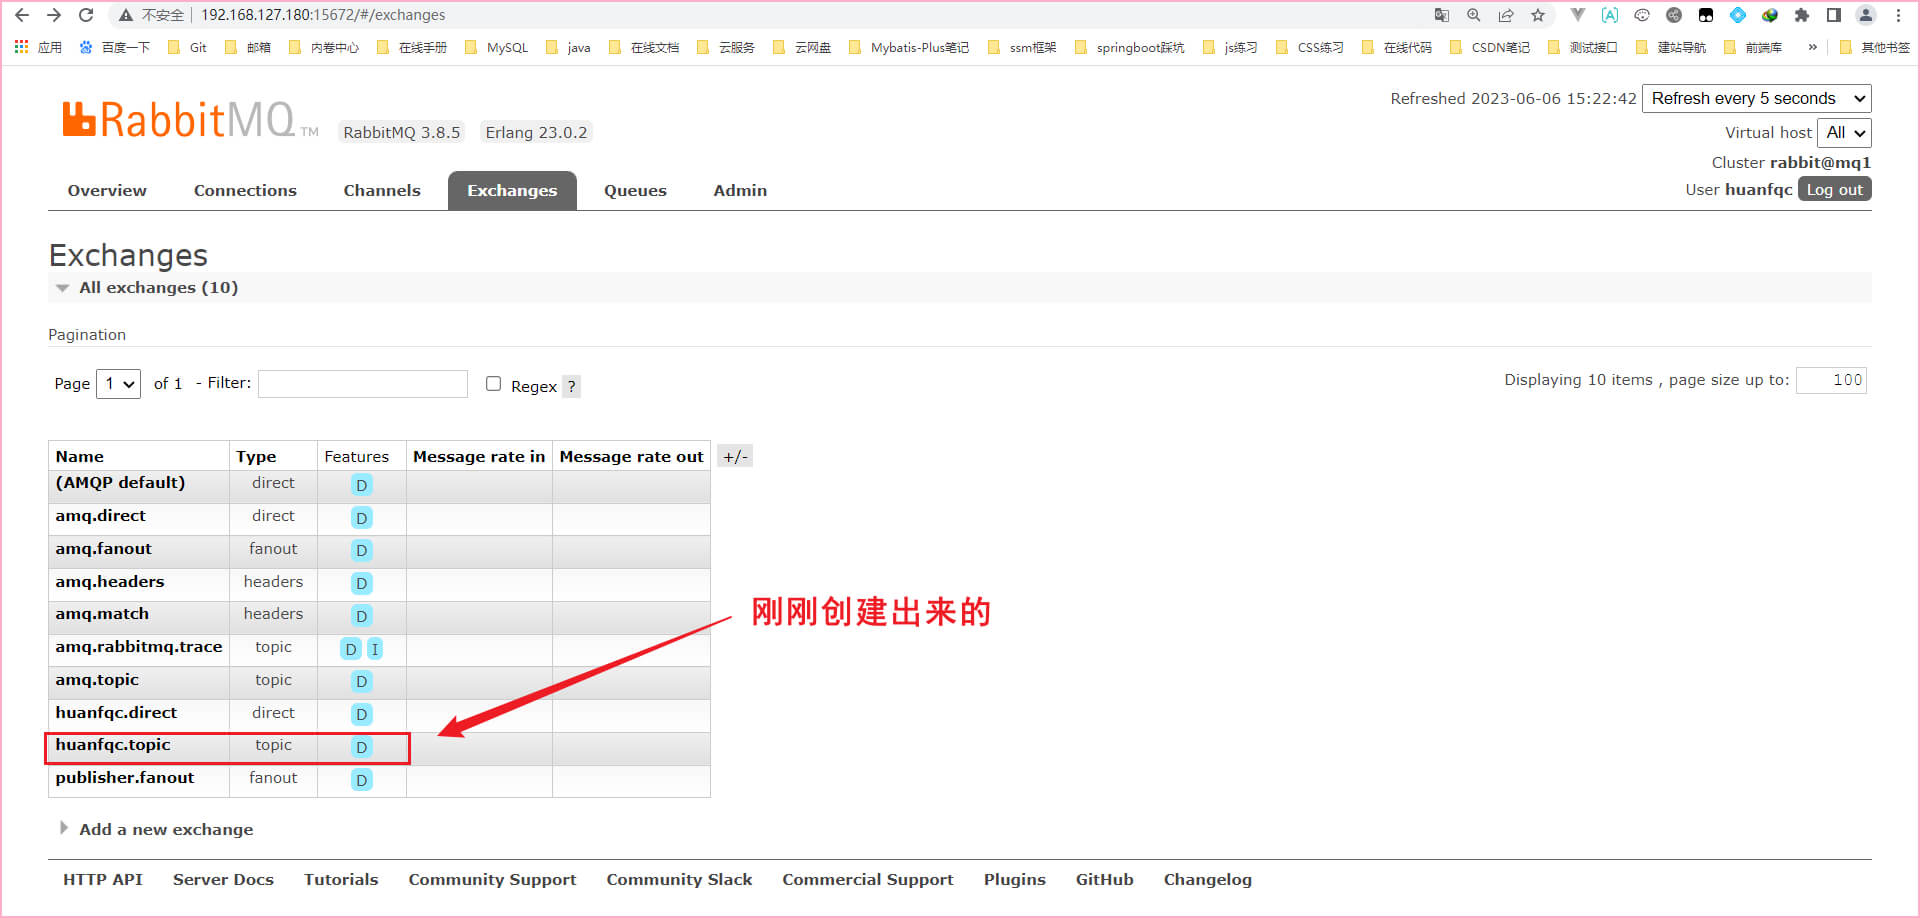Switch to the Channels tab
This screenshot has width=1920, height=918.
(x=382, y=190)
